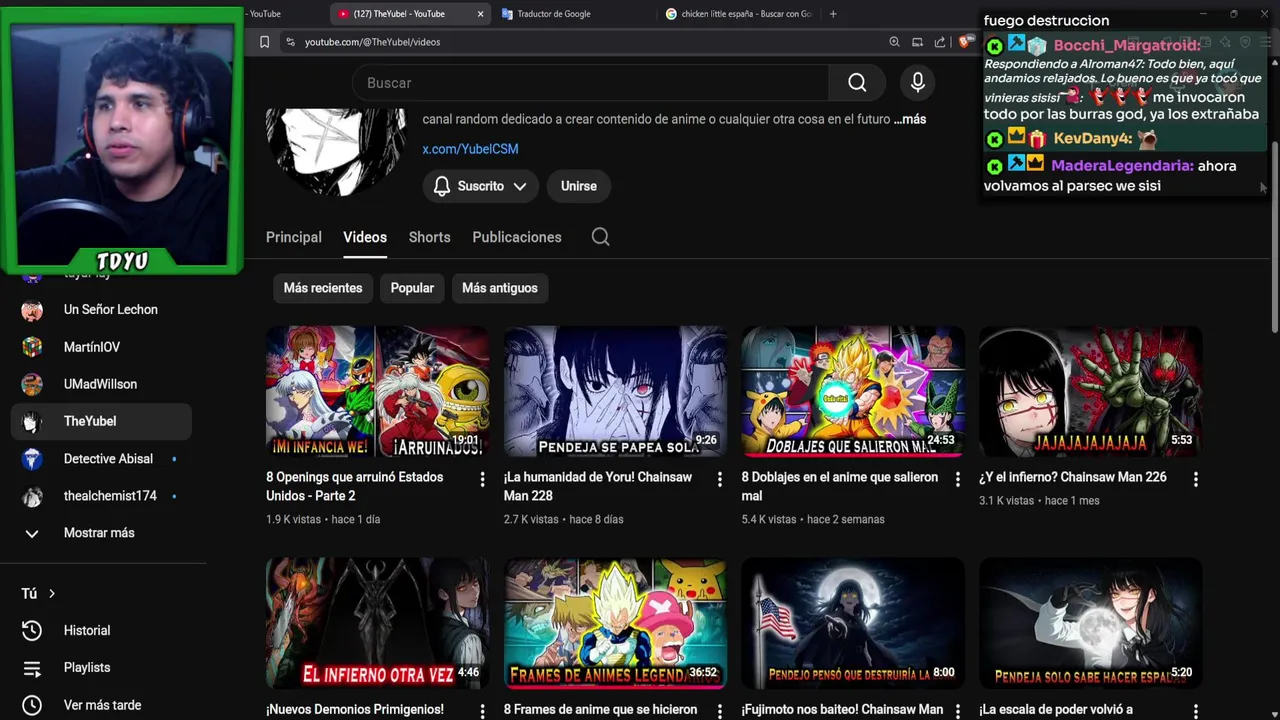Open browser zoom magnifier icon

tap(894, 42)
